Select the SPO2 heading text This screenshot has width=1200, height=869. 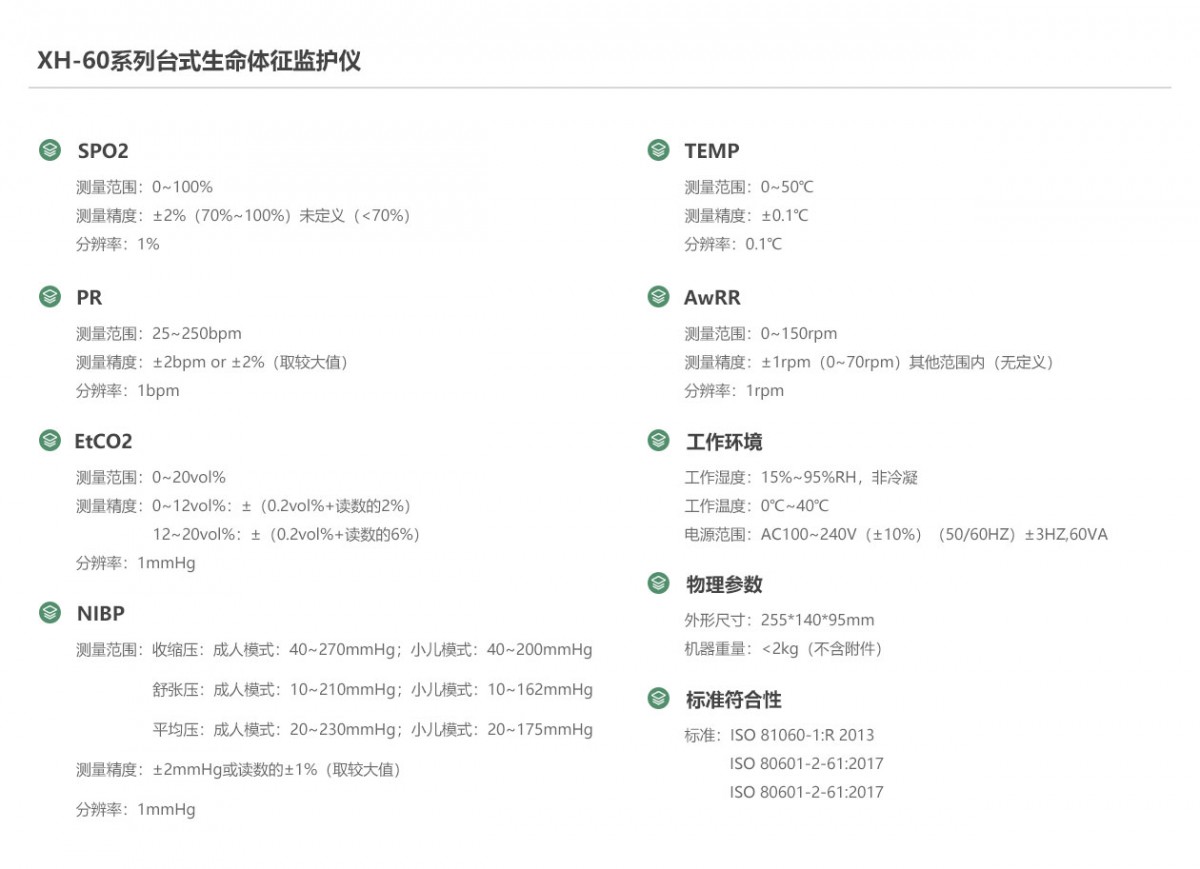[x=103, y=152]
